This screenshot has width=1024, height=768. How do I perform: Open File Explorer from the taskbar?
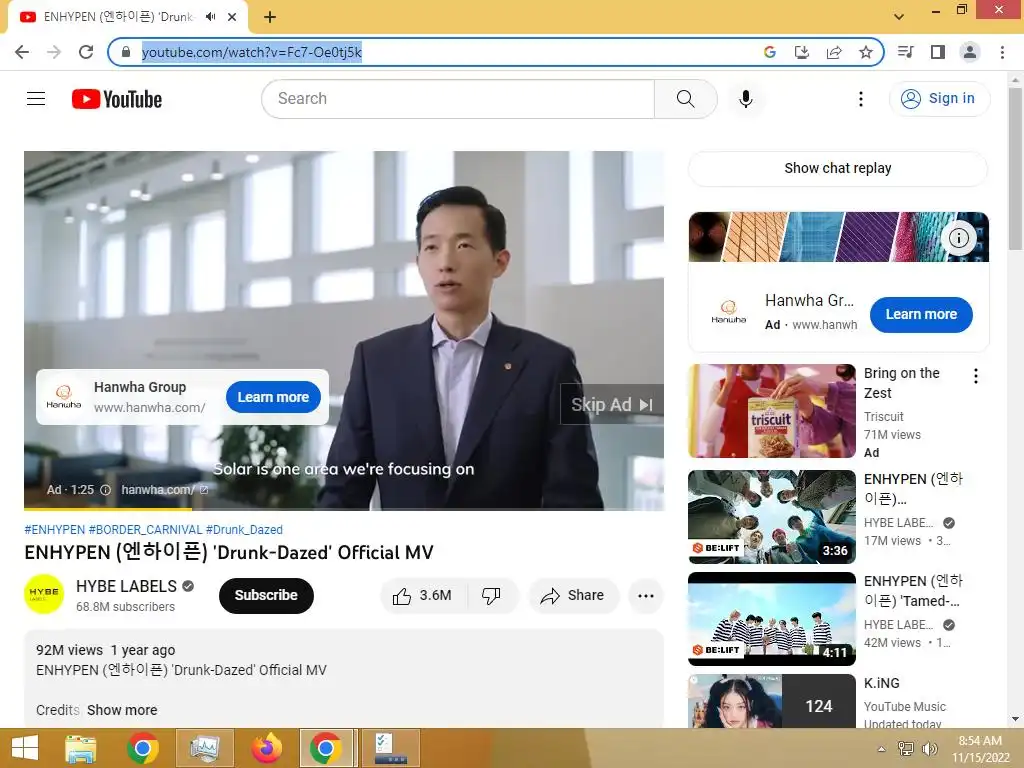(80, 748)
